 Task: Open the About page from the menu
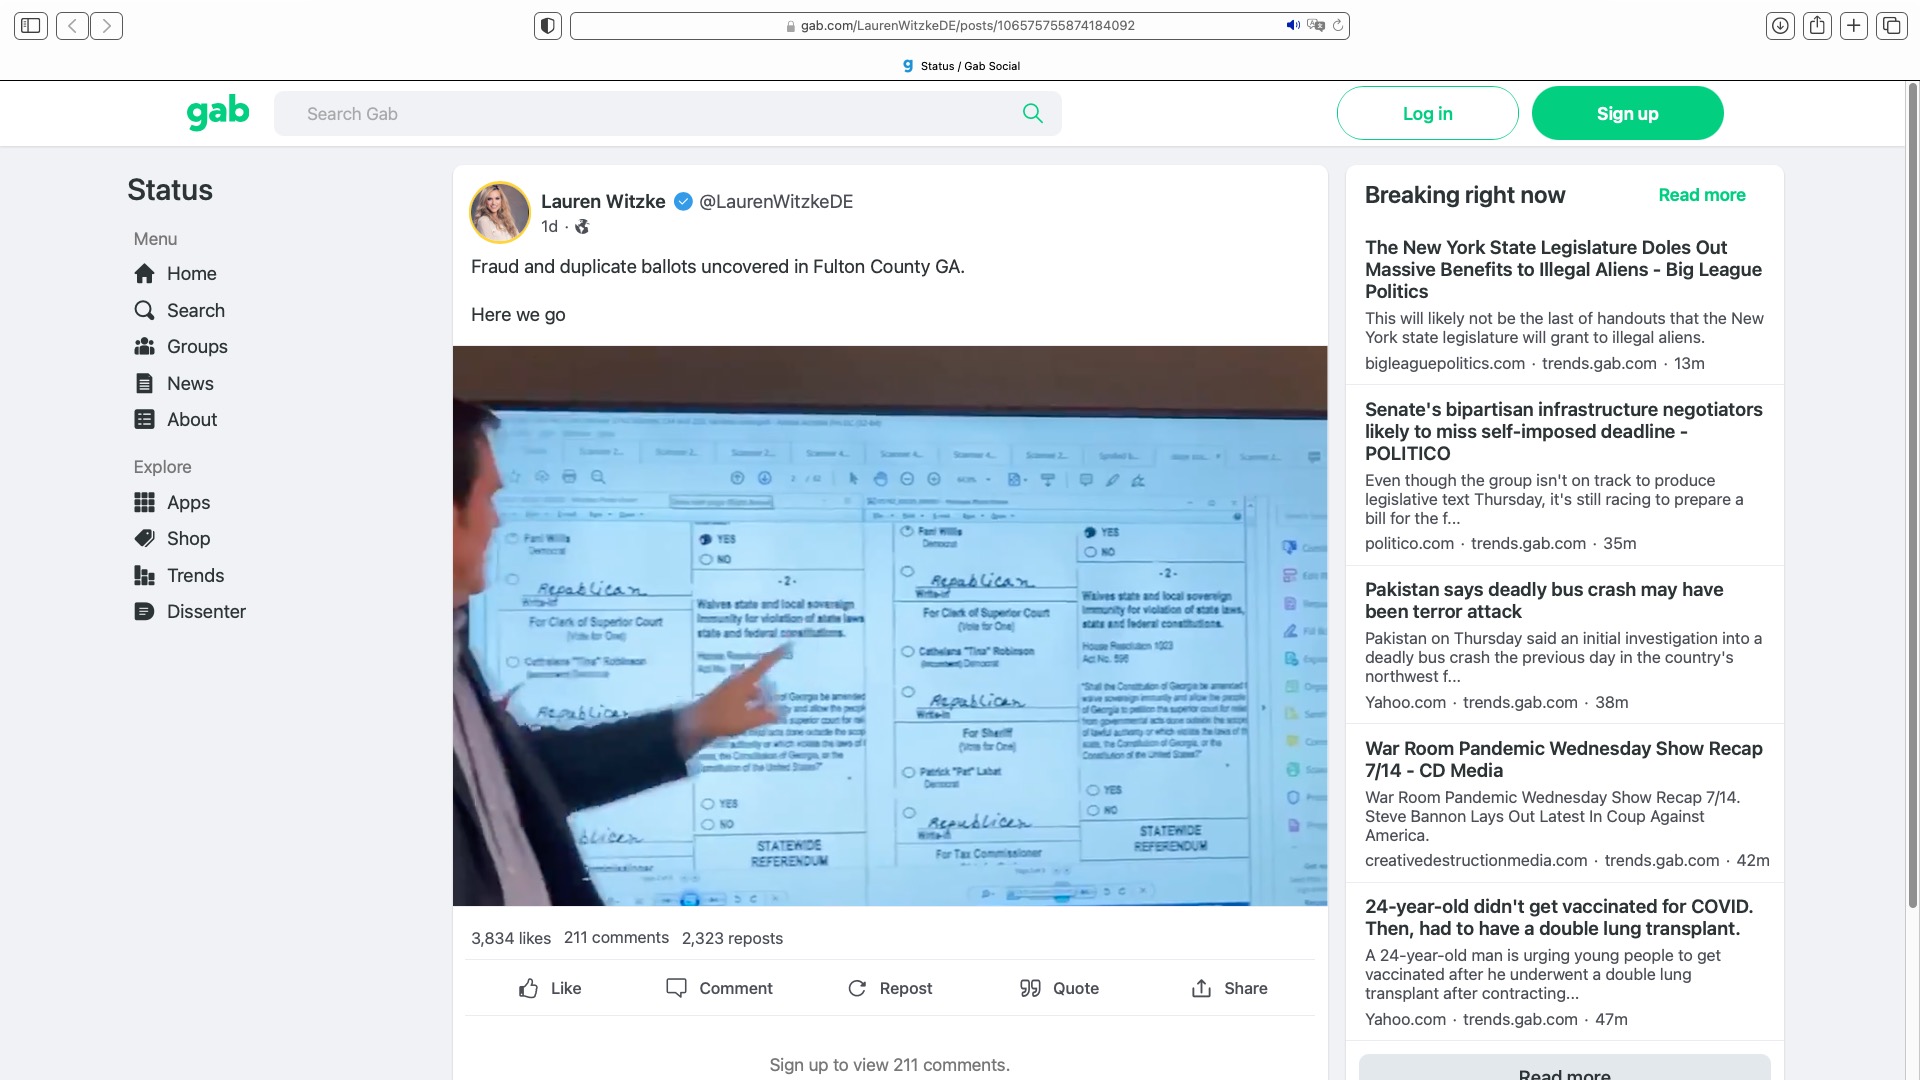pos(191,419)
